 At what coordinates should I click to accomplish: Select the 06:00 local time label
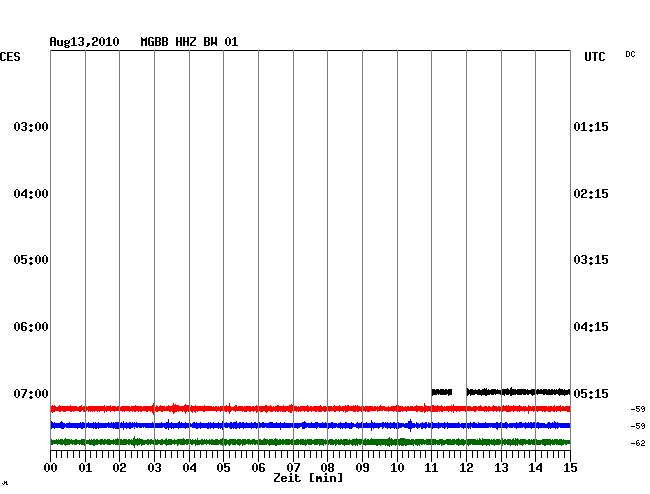31,327
